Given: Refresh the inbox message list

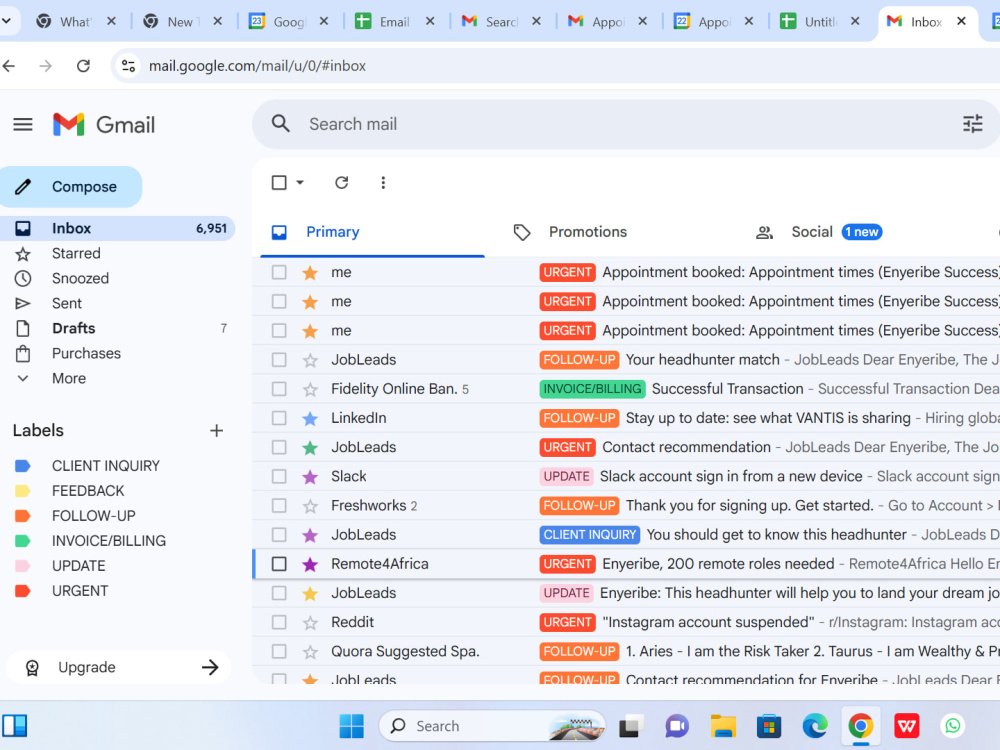Looking at the screenshot, I should pyautogui.click(x=342, y=183).
